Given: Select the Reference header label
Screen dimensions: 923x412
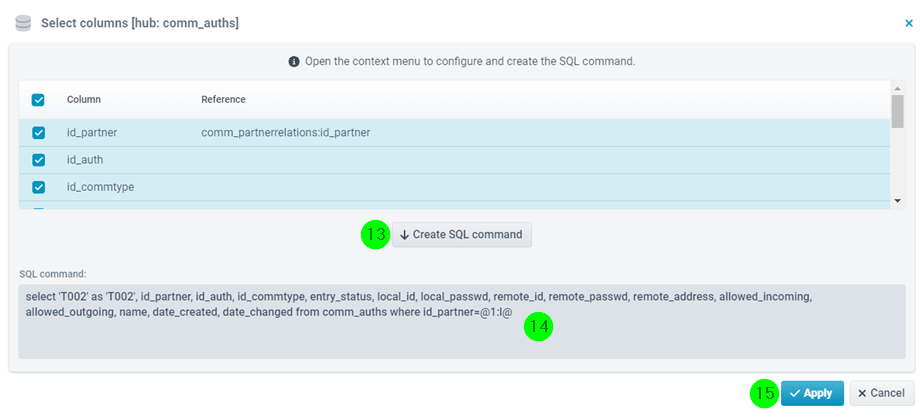Looking at the screenshot, I should coord(223,99).
